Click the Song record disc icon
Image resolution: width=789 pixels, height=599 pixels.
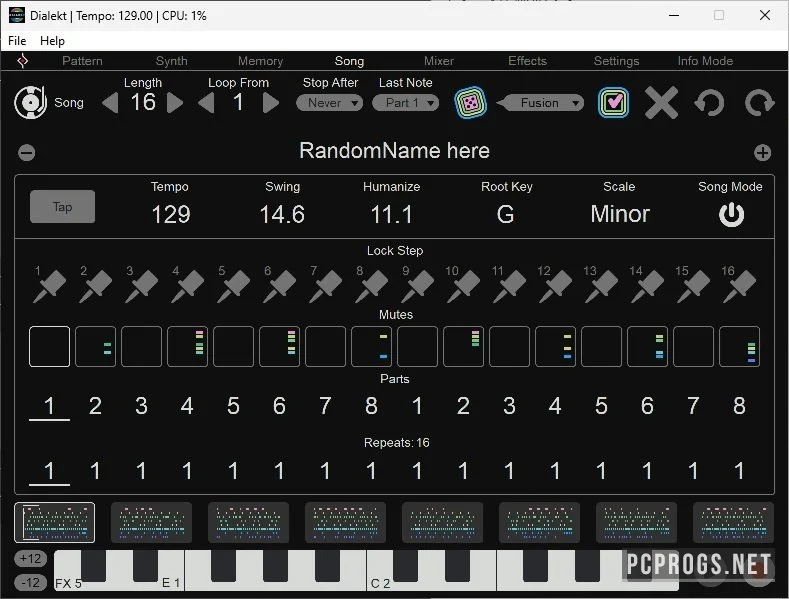click(x=30, y=102)
